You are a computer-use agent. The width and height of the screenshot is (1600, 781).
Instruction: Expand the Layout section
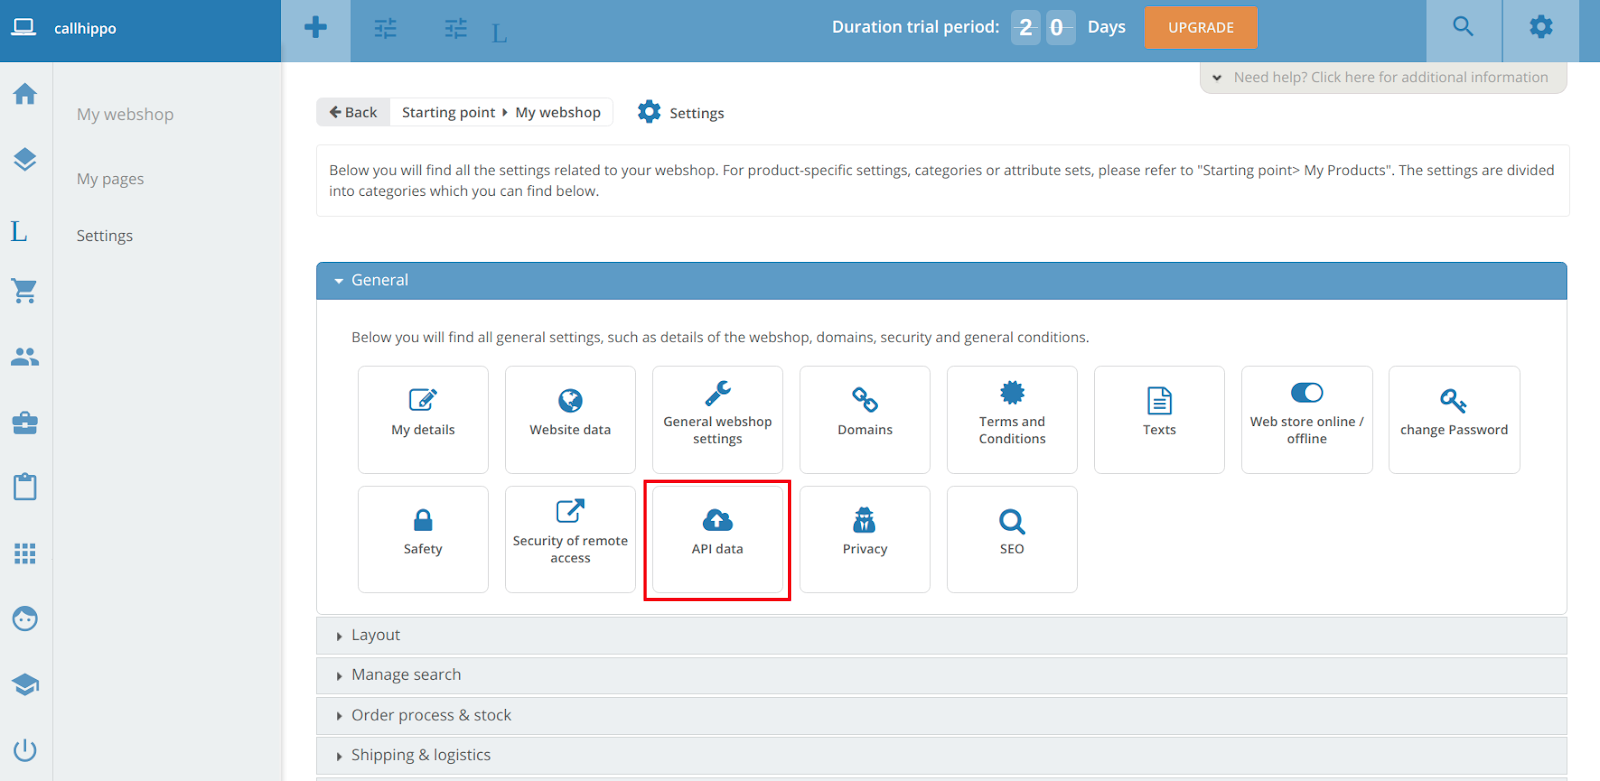pos(941,636)
